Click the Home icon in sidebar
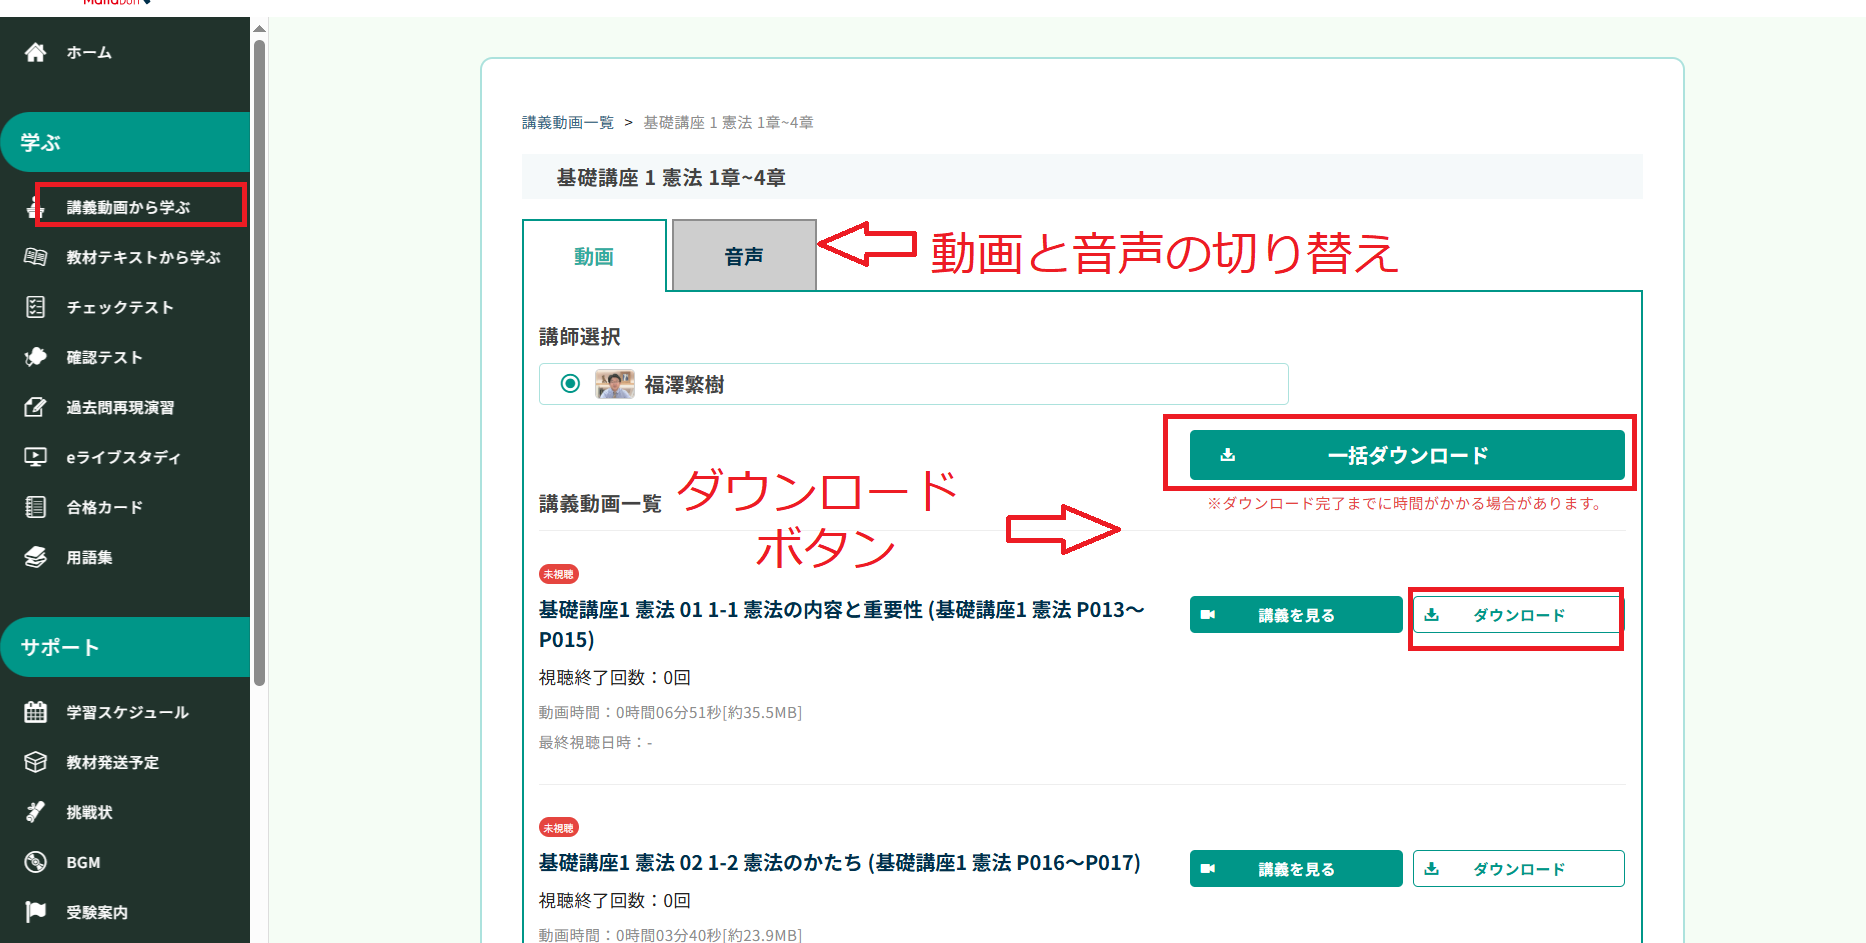The height and width of the screenshot is (943, 1866). [36, 52]
